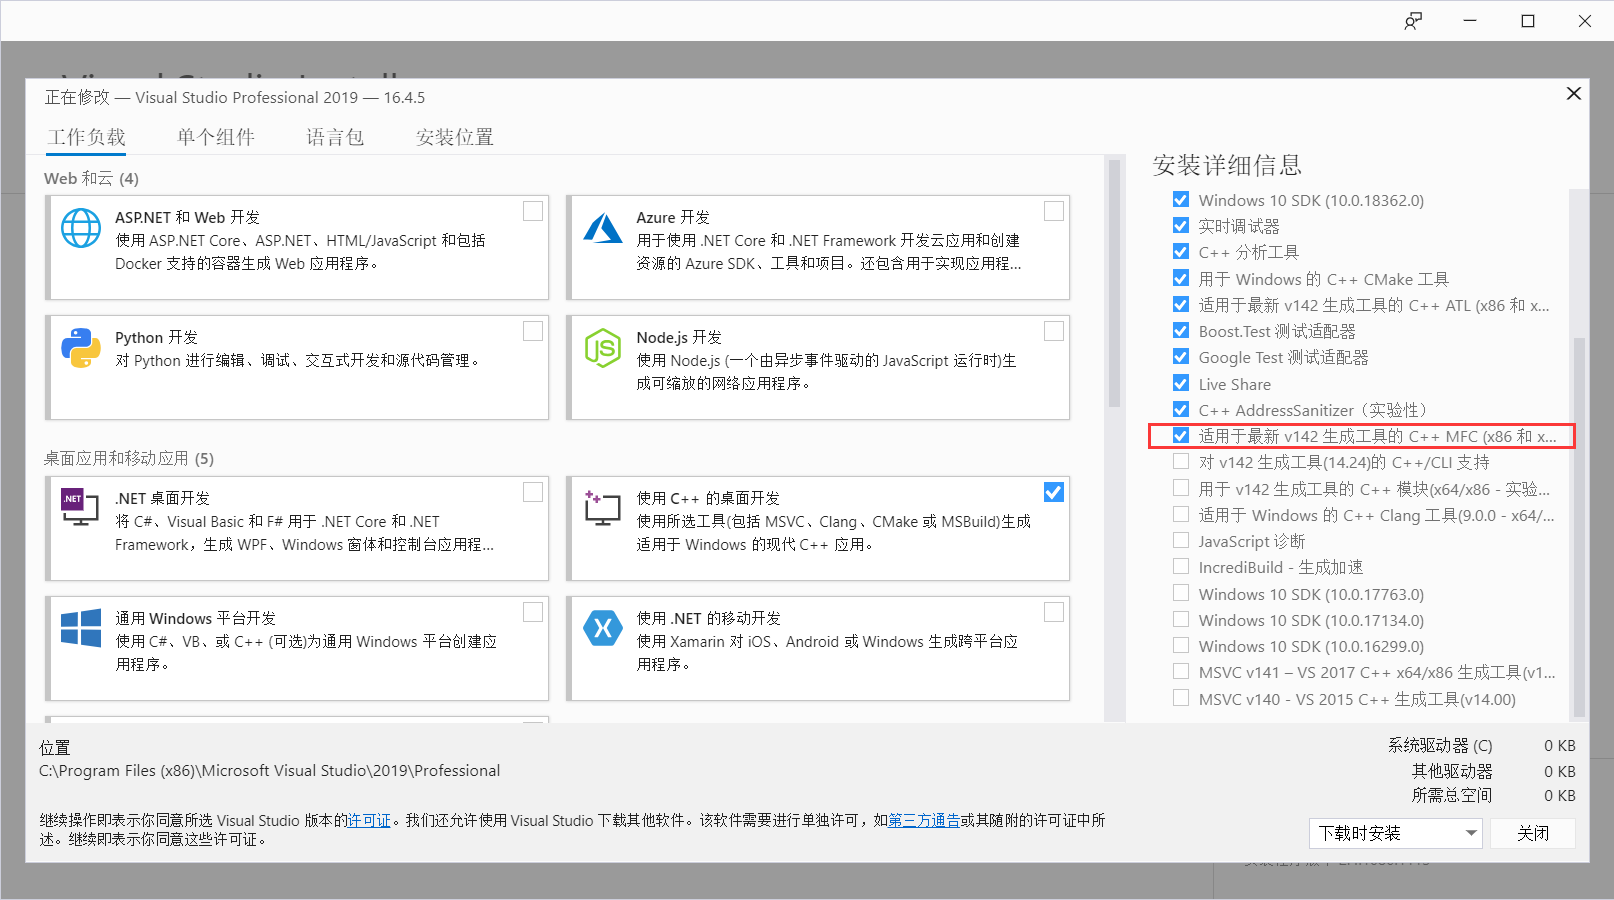Check the ASP.NET 和 Web 开发 workload

533,211
